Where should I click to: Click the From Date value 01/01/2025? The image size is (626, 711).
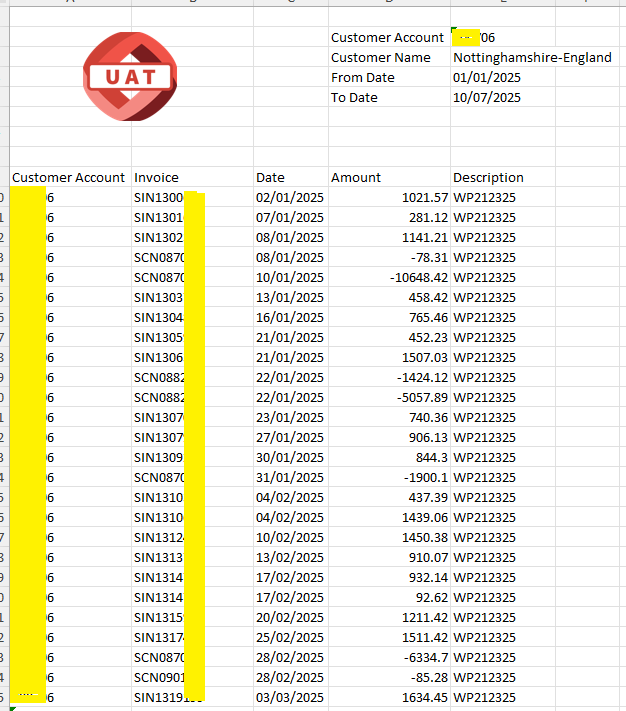pos(486,77)
